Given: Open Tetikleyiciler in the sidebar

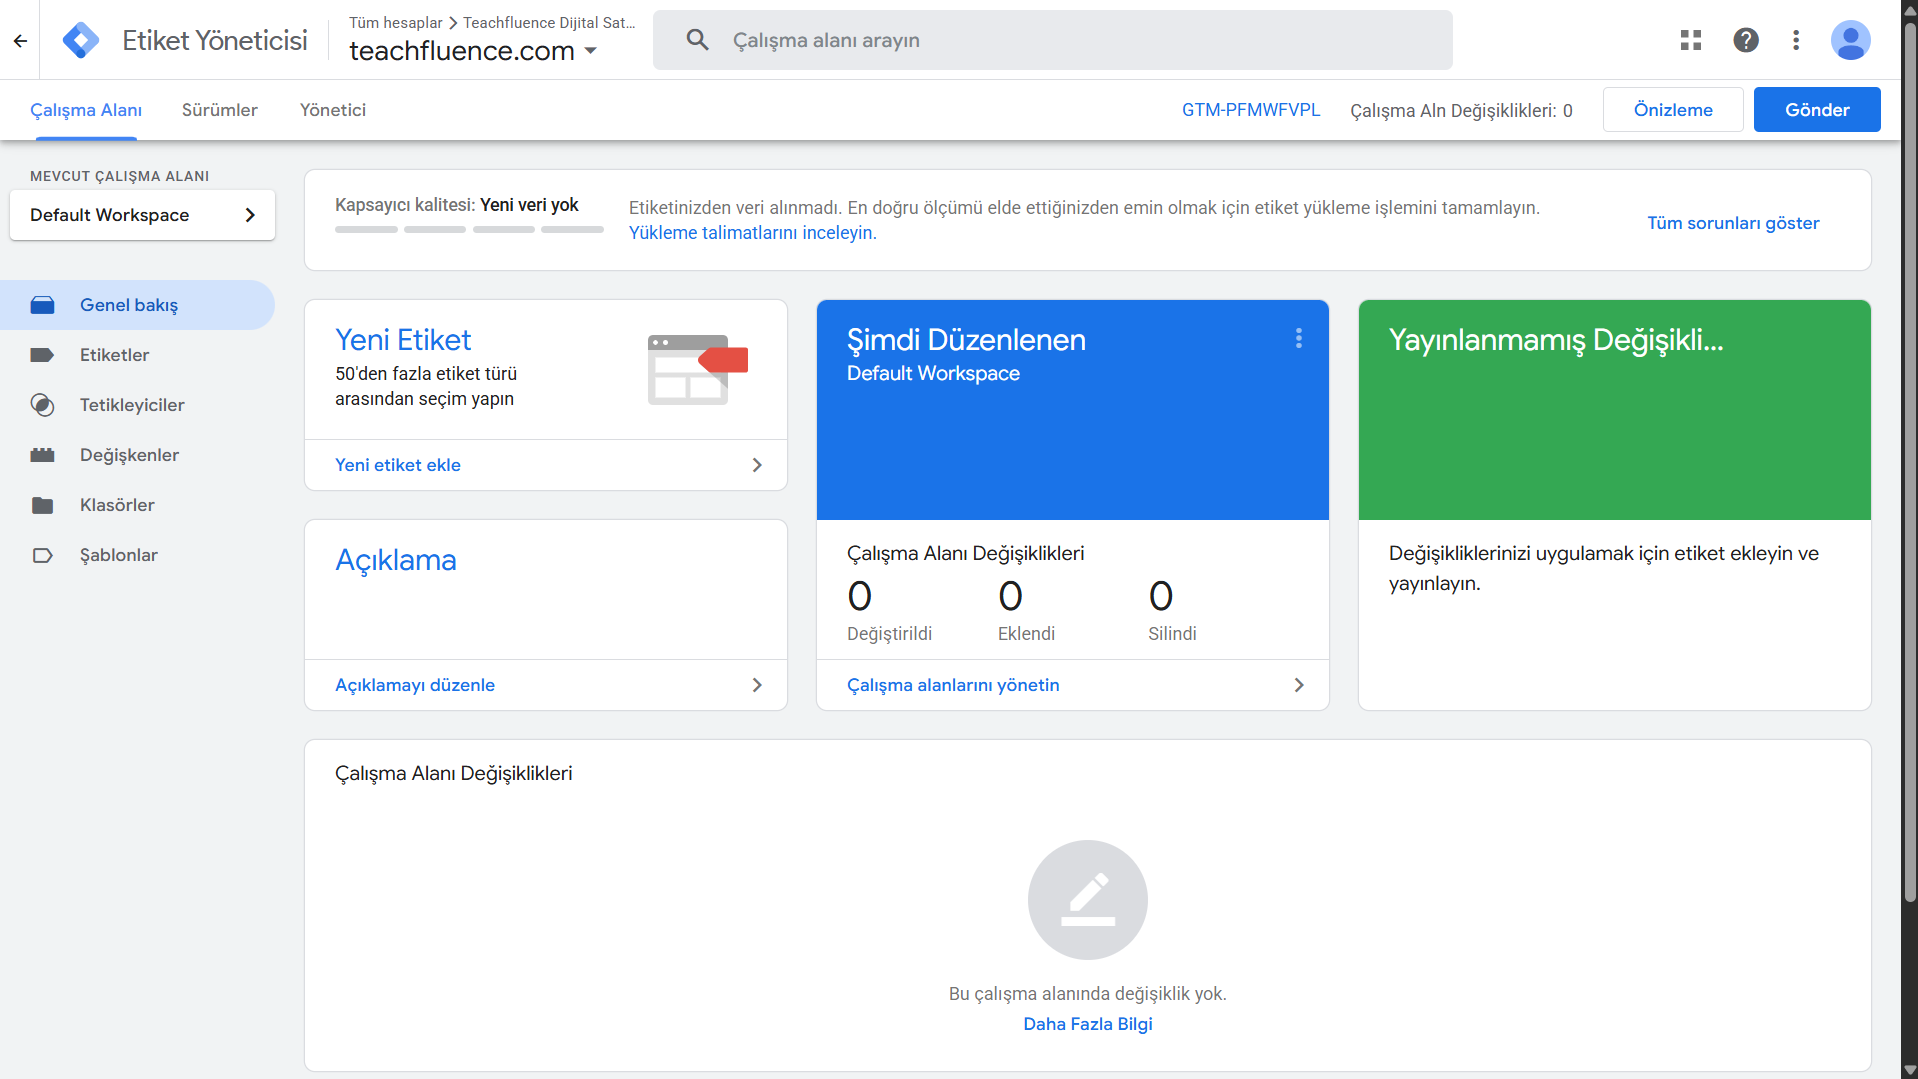Looking at the screenshot, I should [x=132, y=405].
